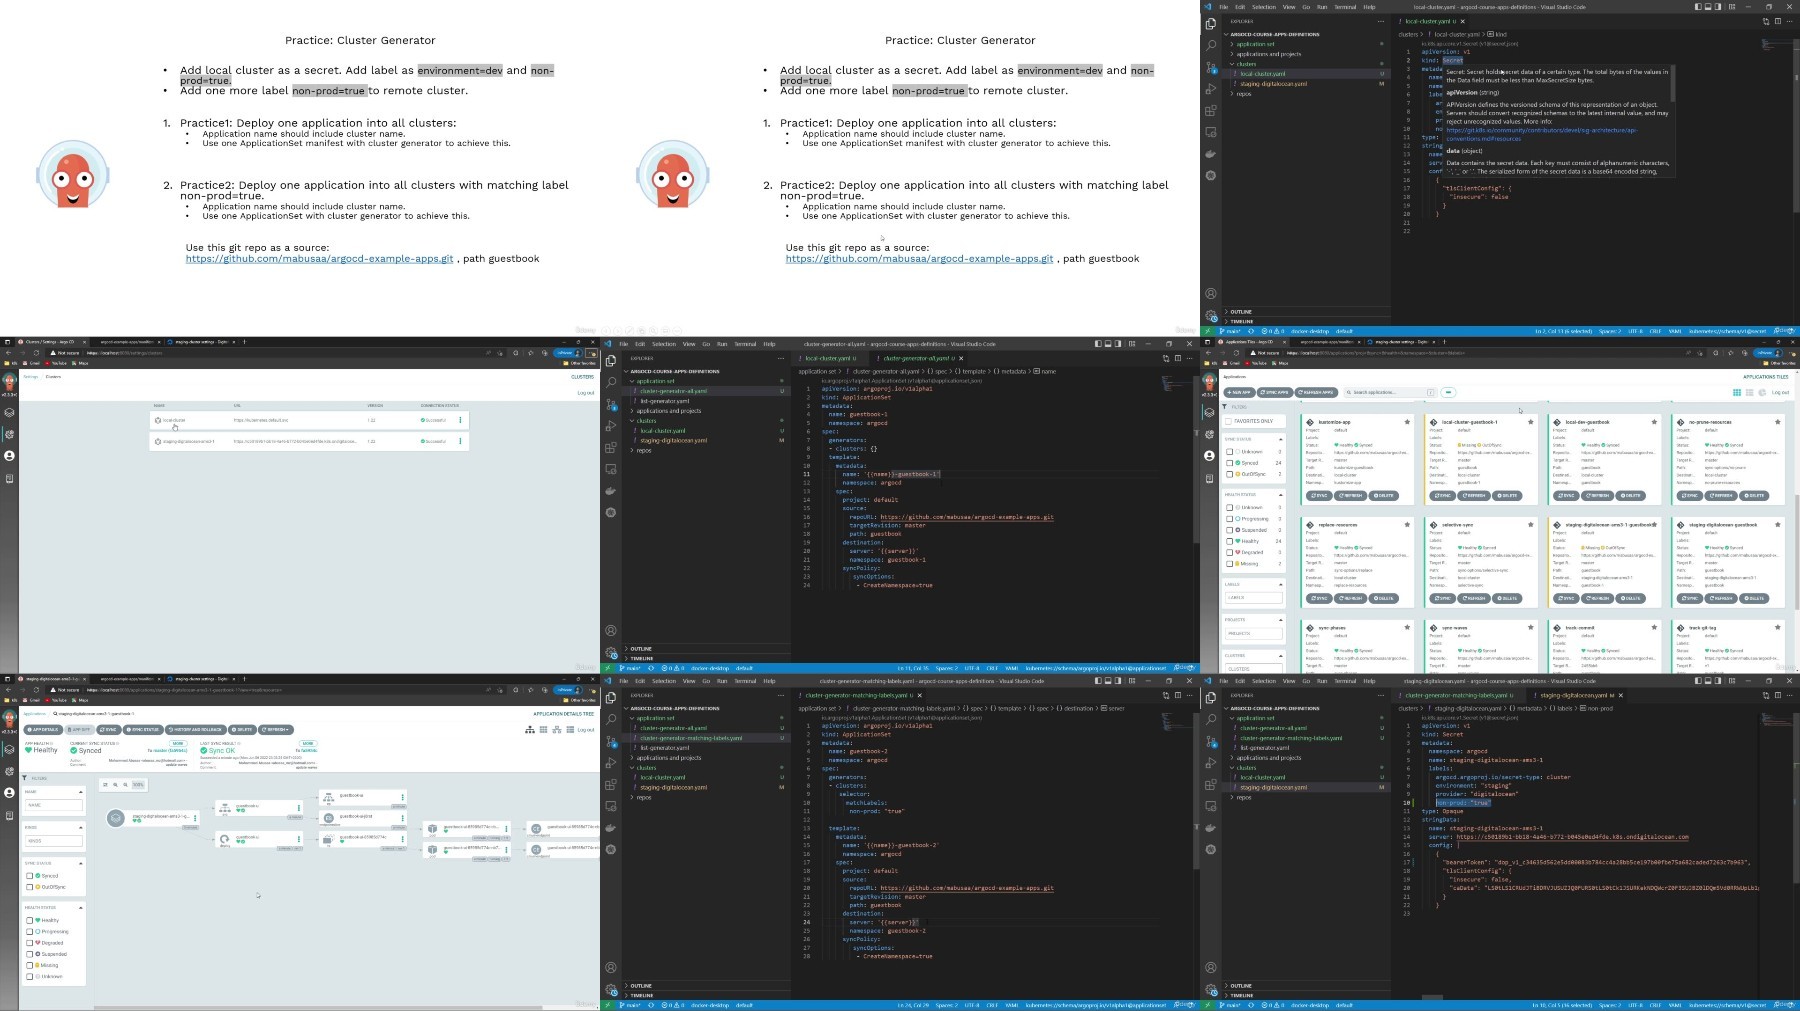This screenshot has height=1011, width=1800.
Task: Open kebab menu on root staging-digitalocean-ams3-1 application node
Action: tap(196, 818)
